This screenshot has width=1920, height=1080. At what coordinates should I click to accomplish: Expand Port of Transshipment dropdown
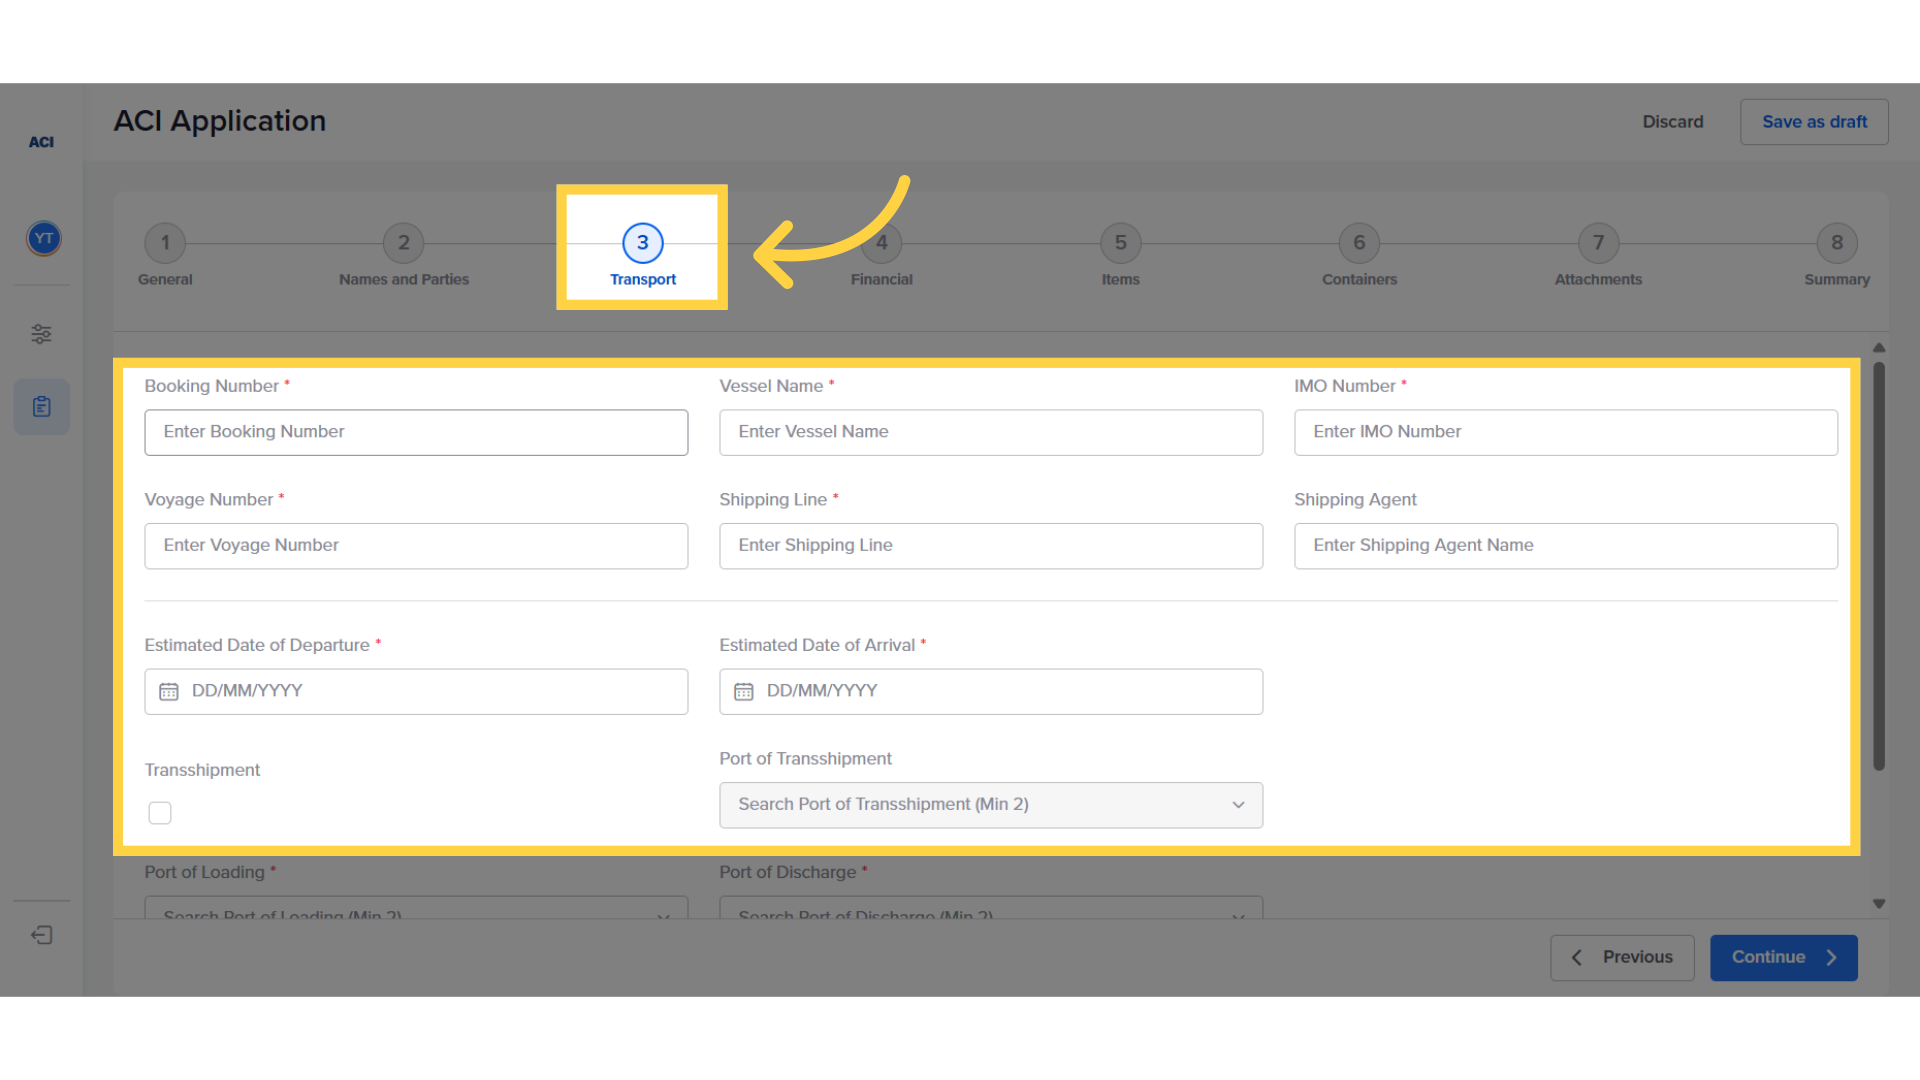click(990, 805)
